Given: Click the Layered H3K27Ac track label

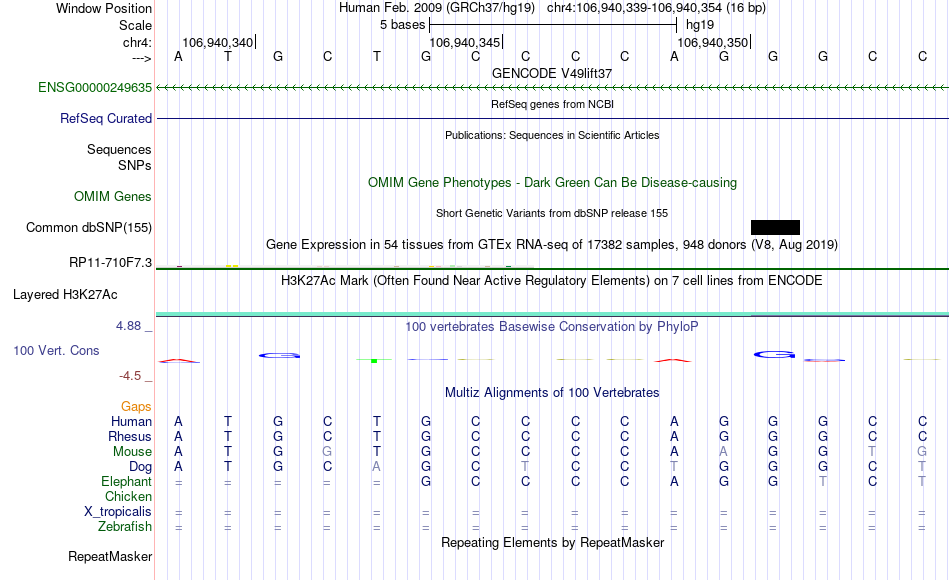Looking at the screenshot, I should coord(65,295).
